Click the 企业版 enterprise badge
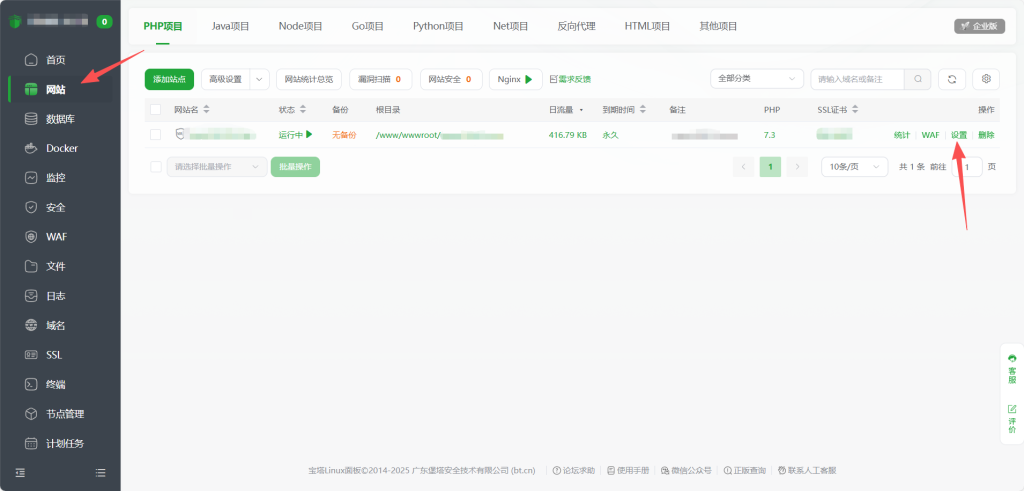Screen dimensions: 1024x491 (x=980, y=26)
